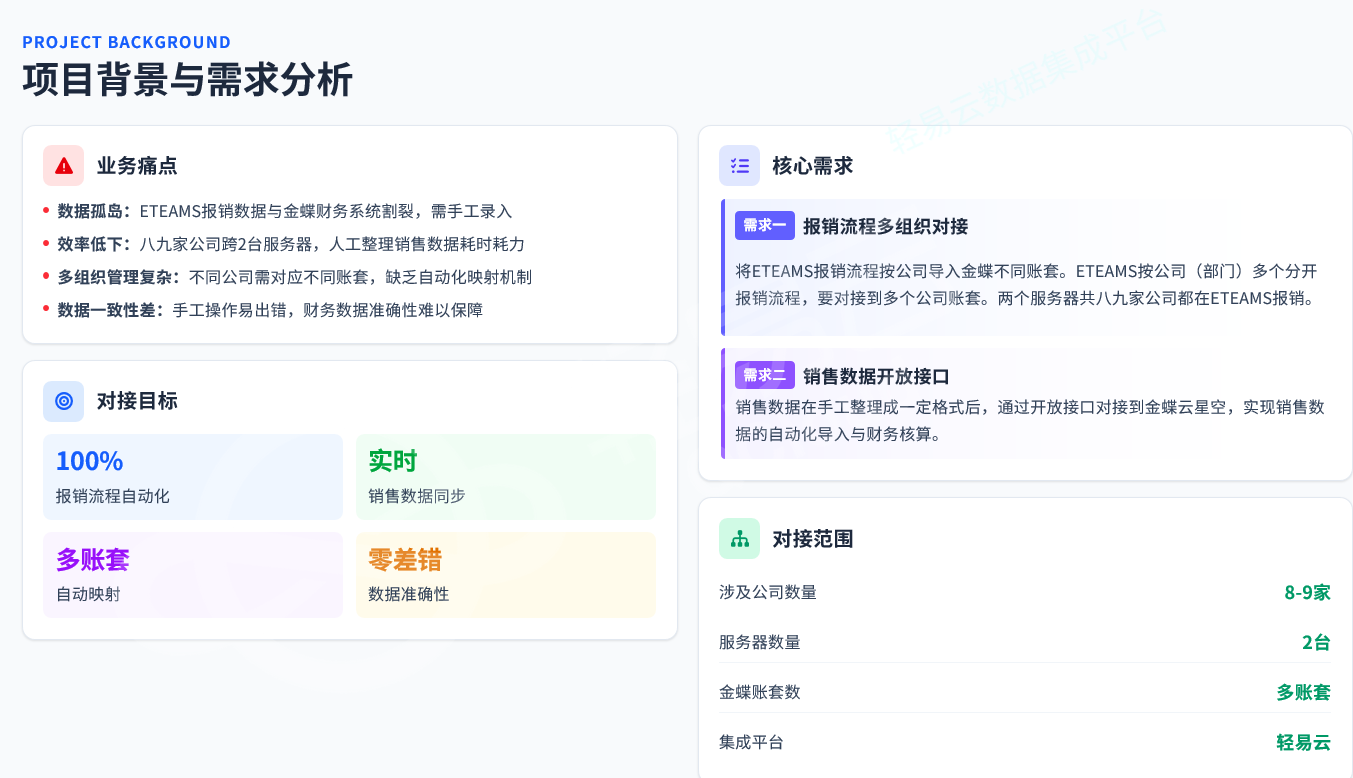Click the PROJECT BACKGROUND header label
1353x778 pixels.
127,42
